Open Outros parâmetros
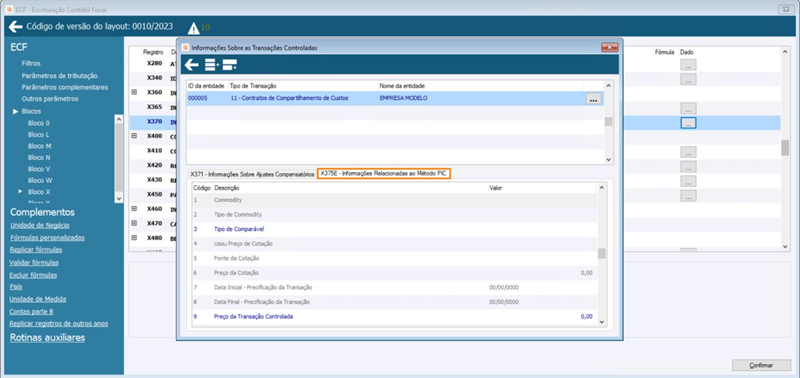This screenshot has width=800, height=378. point(50,99)
